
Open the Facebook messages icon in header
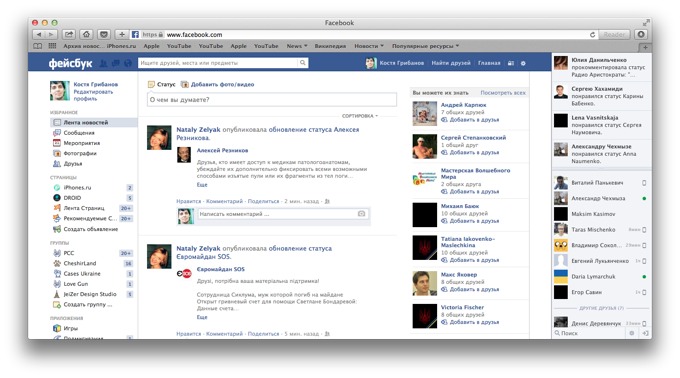pyautogui.click(x=115, y=63)
